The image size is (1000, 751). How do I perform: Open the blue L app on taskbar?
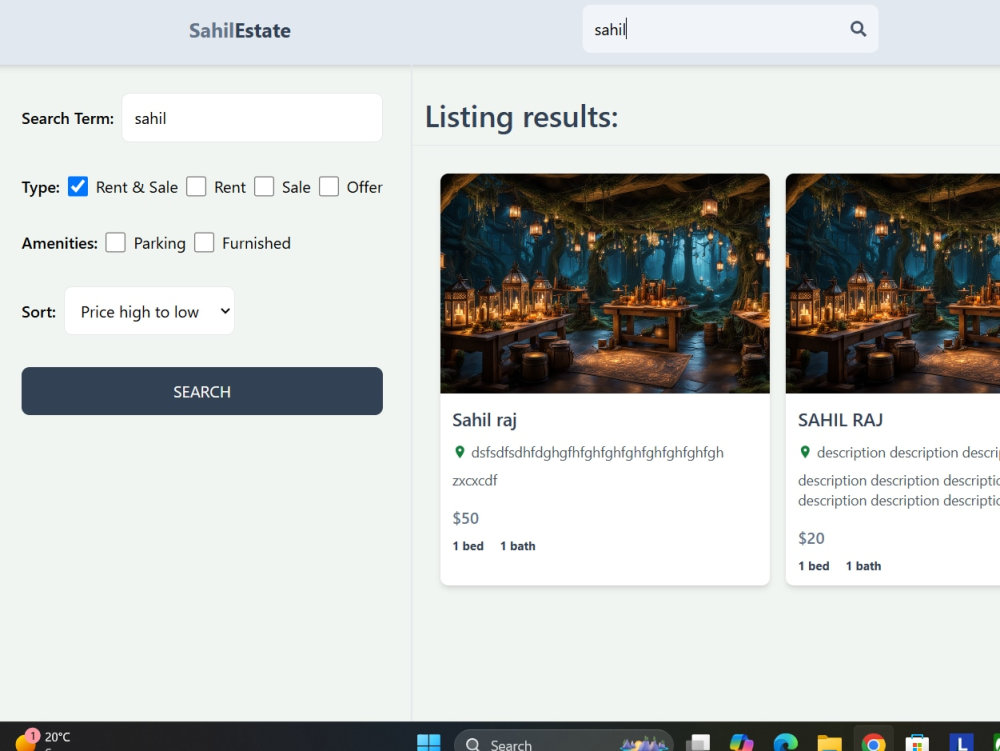tap(960, 743)
